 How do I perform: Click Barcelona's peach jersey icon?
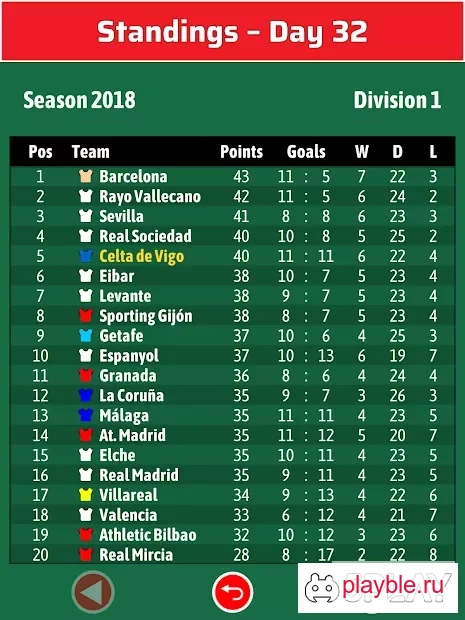pyautogui.click(x=86, y=176)
